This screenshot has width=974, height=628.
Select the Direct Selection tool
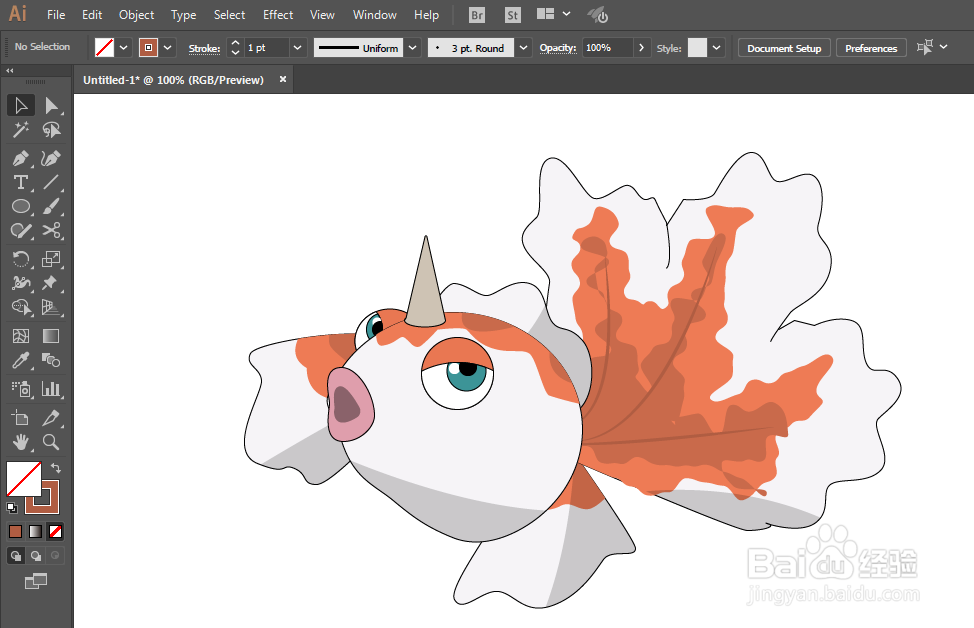(51, 106)
